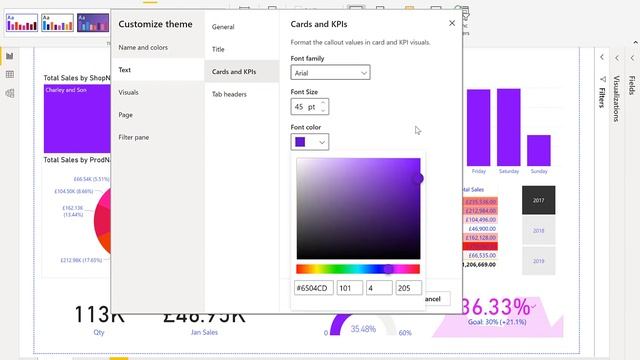
Task: Select the 2017 year slicer button
Action: point(538,200)
